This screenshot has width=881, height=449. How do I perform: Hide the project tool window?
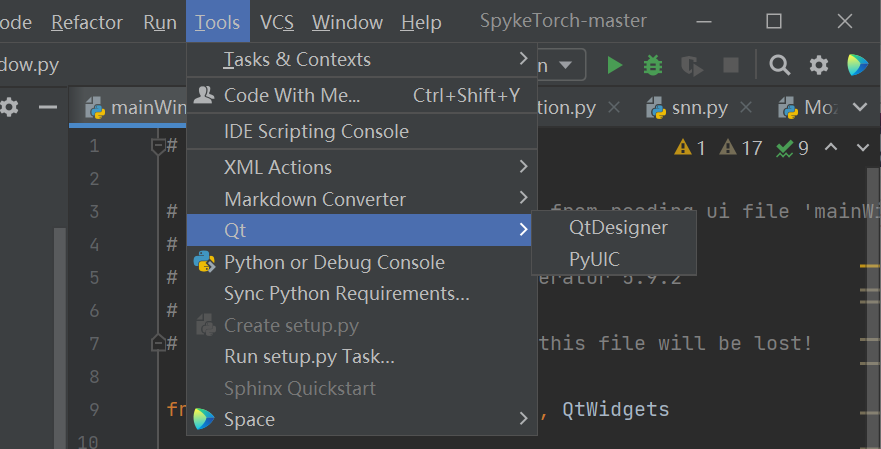point(48,107)
